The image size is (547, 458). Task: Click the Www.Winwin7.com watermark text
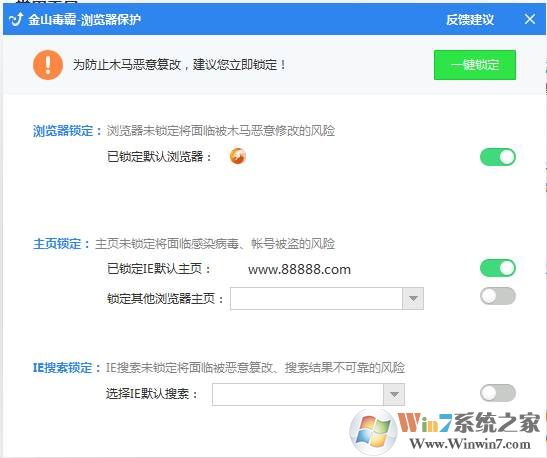(470, 444)
